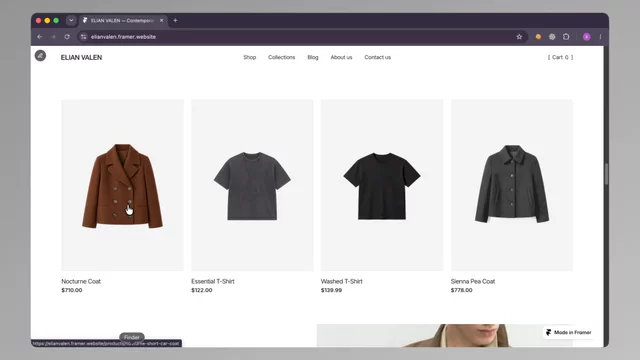This screenshot has height=360, width=640.
Task: Open the purple profile avatar
Action: click(587, 37)
